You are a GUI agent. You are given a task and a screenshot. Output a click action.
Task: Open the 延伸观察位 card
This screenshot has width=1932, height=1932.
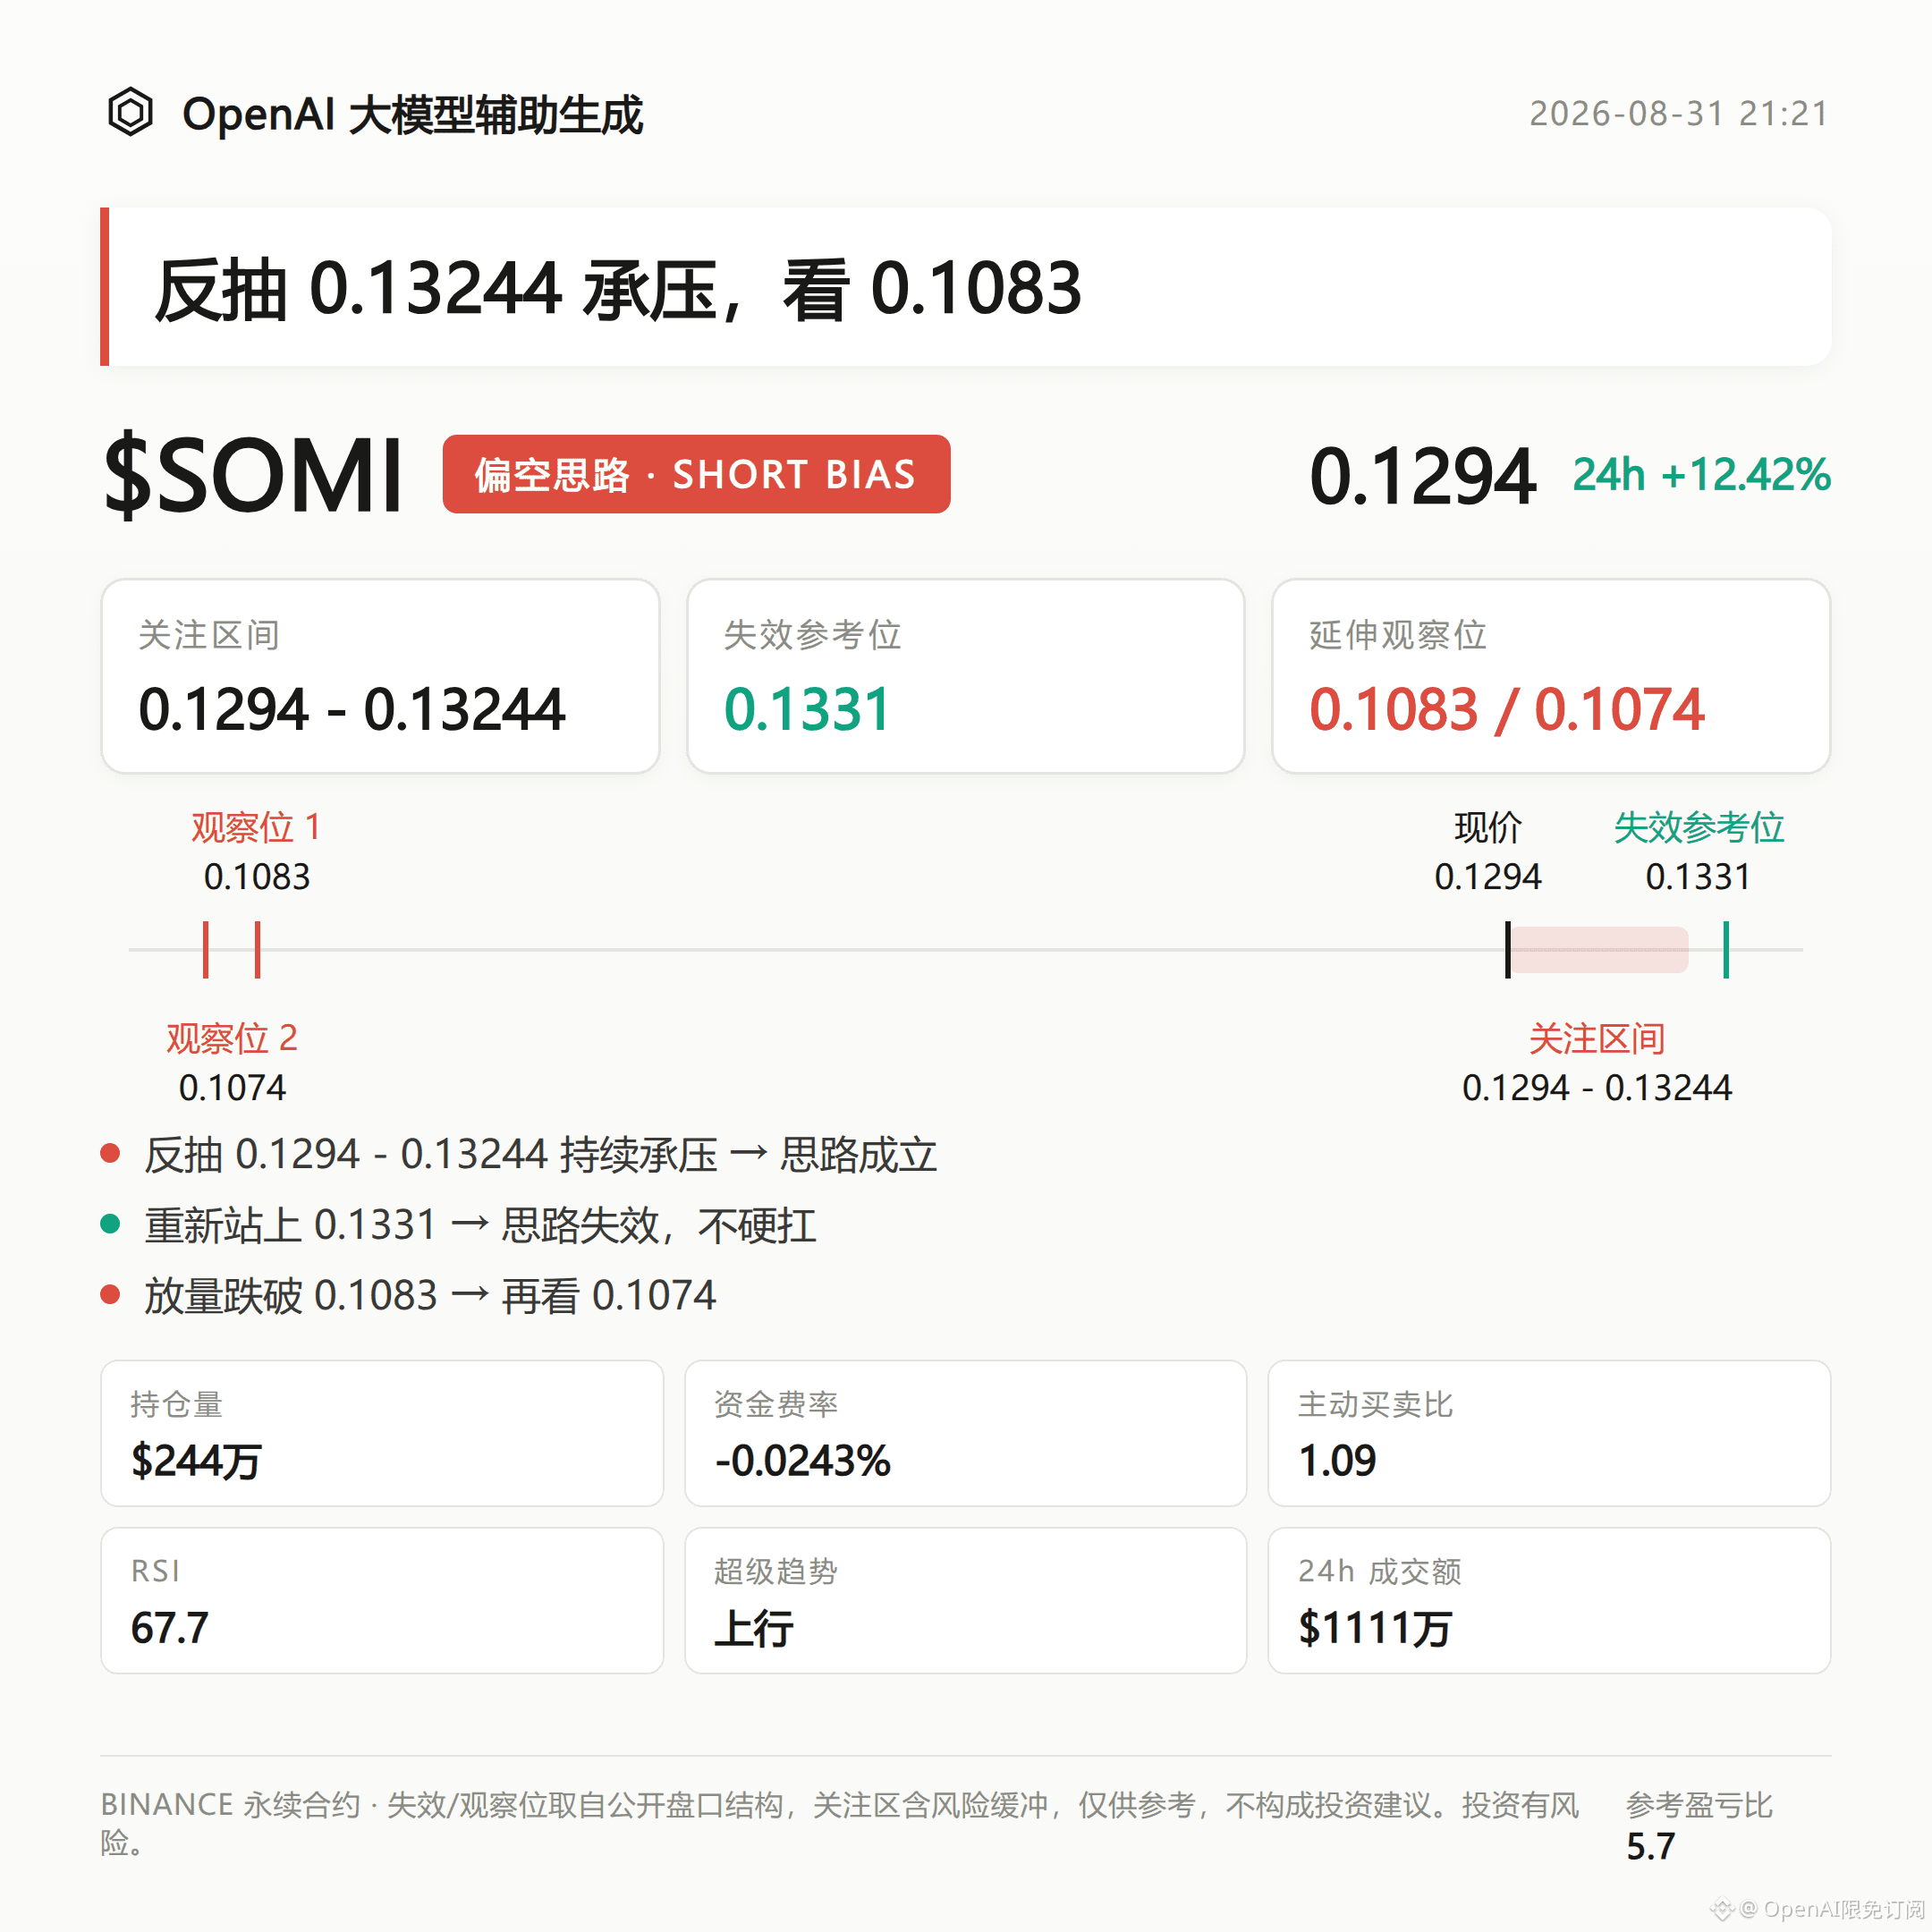click(x=1551, y=676)
